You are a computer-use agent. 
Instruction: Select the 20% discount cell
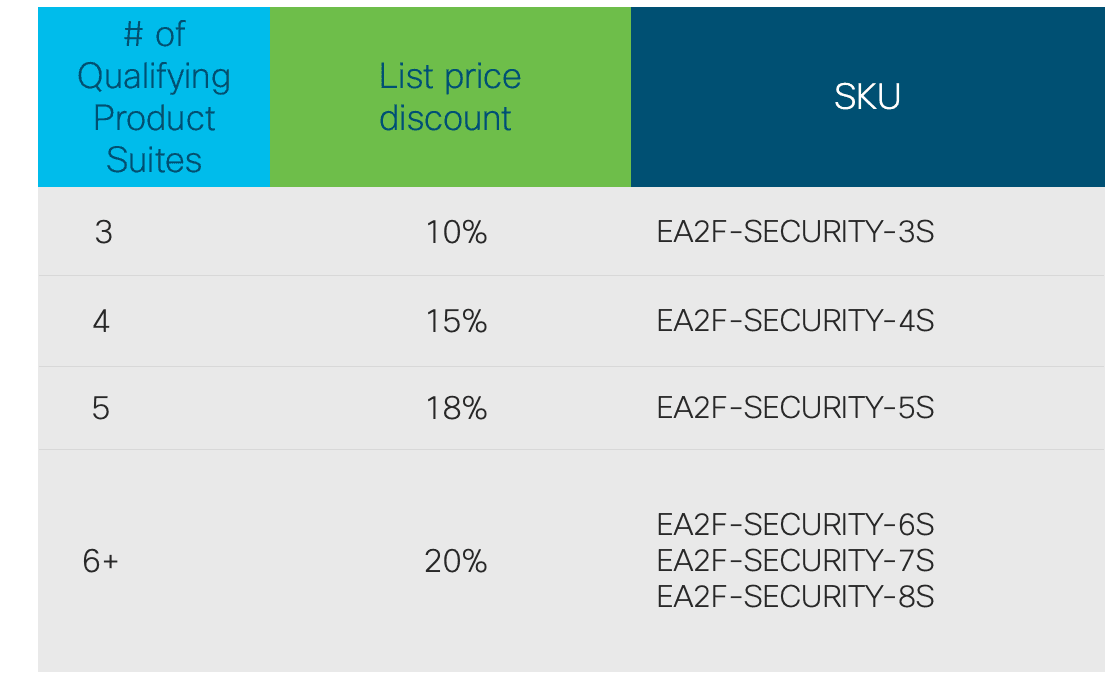coord(456,561)
